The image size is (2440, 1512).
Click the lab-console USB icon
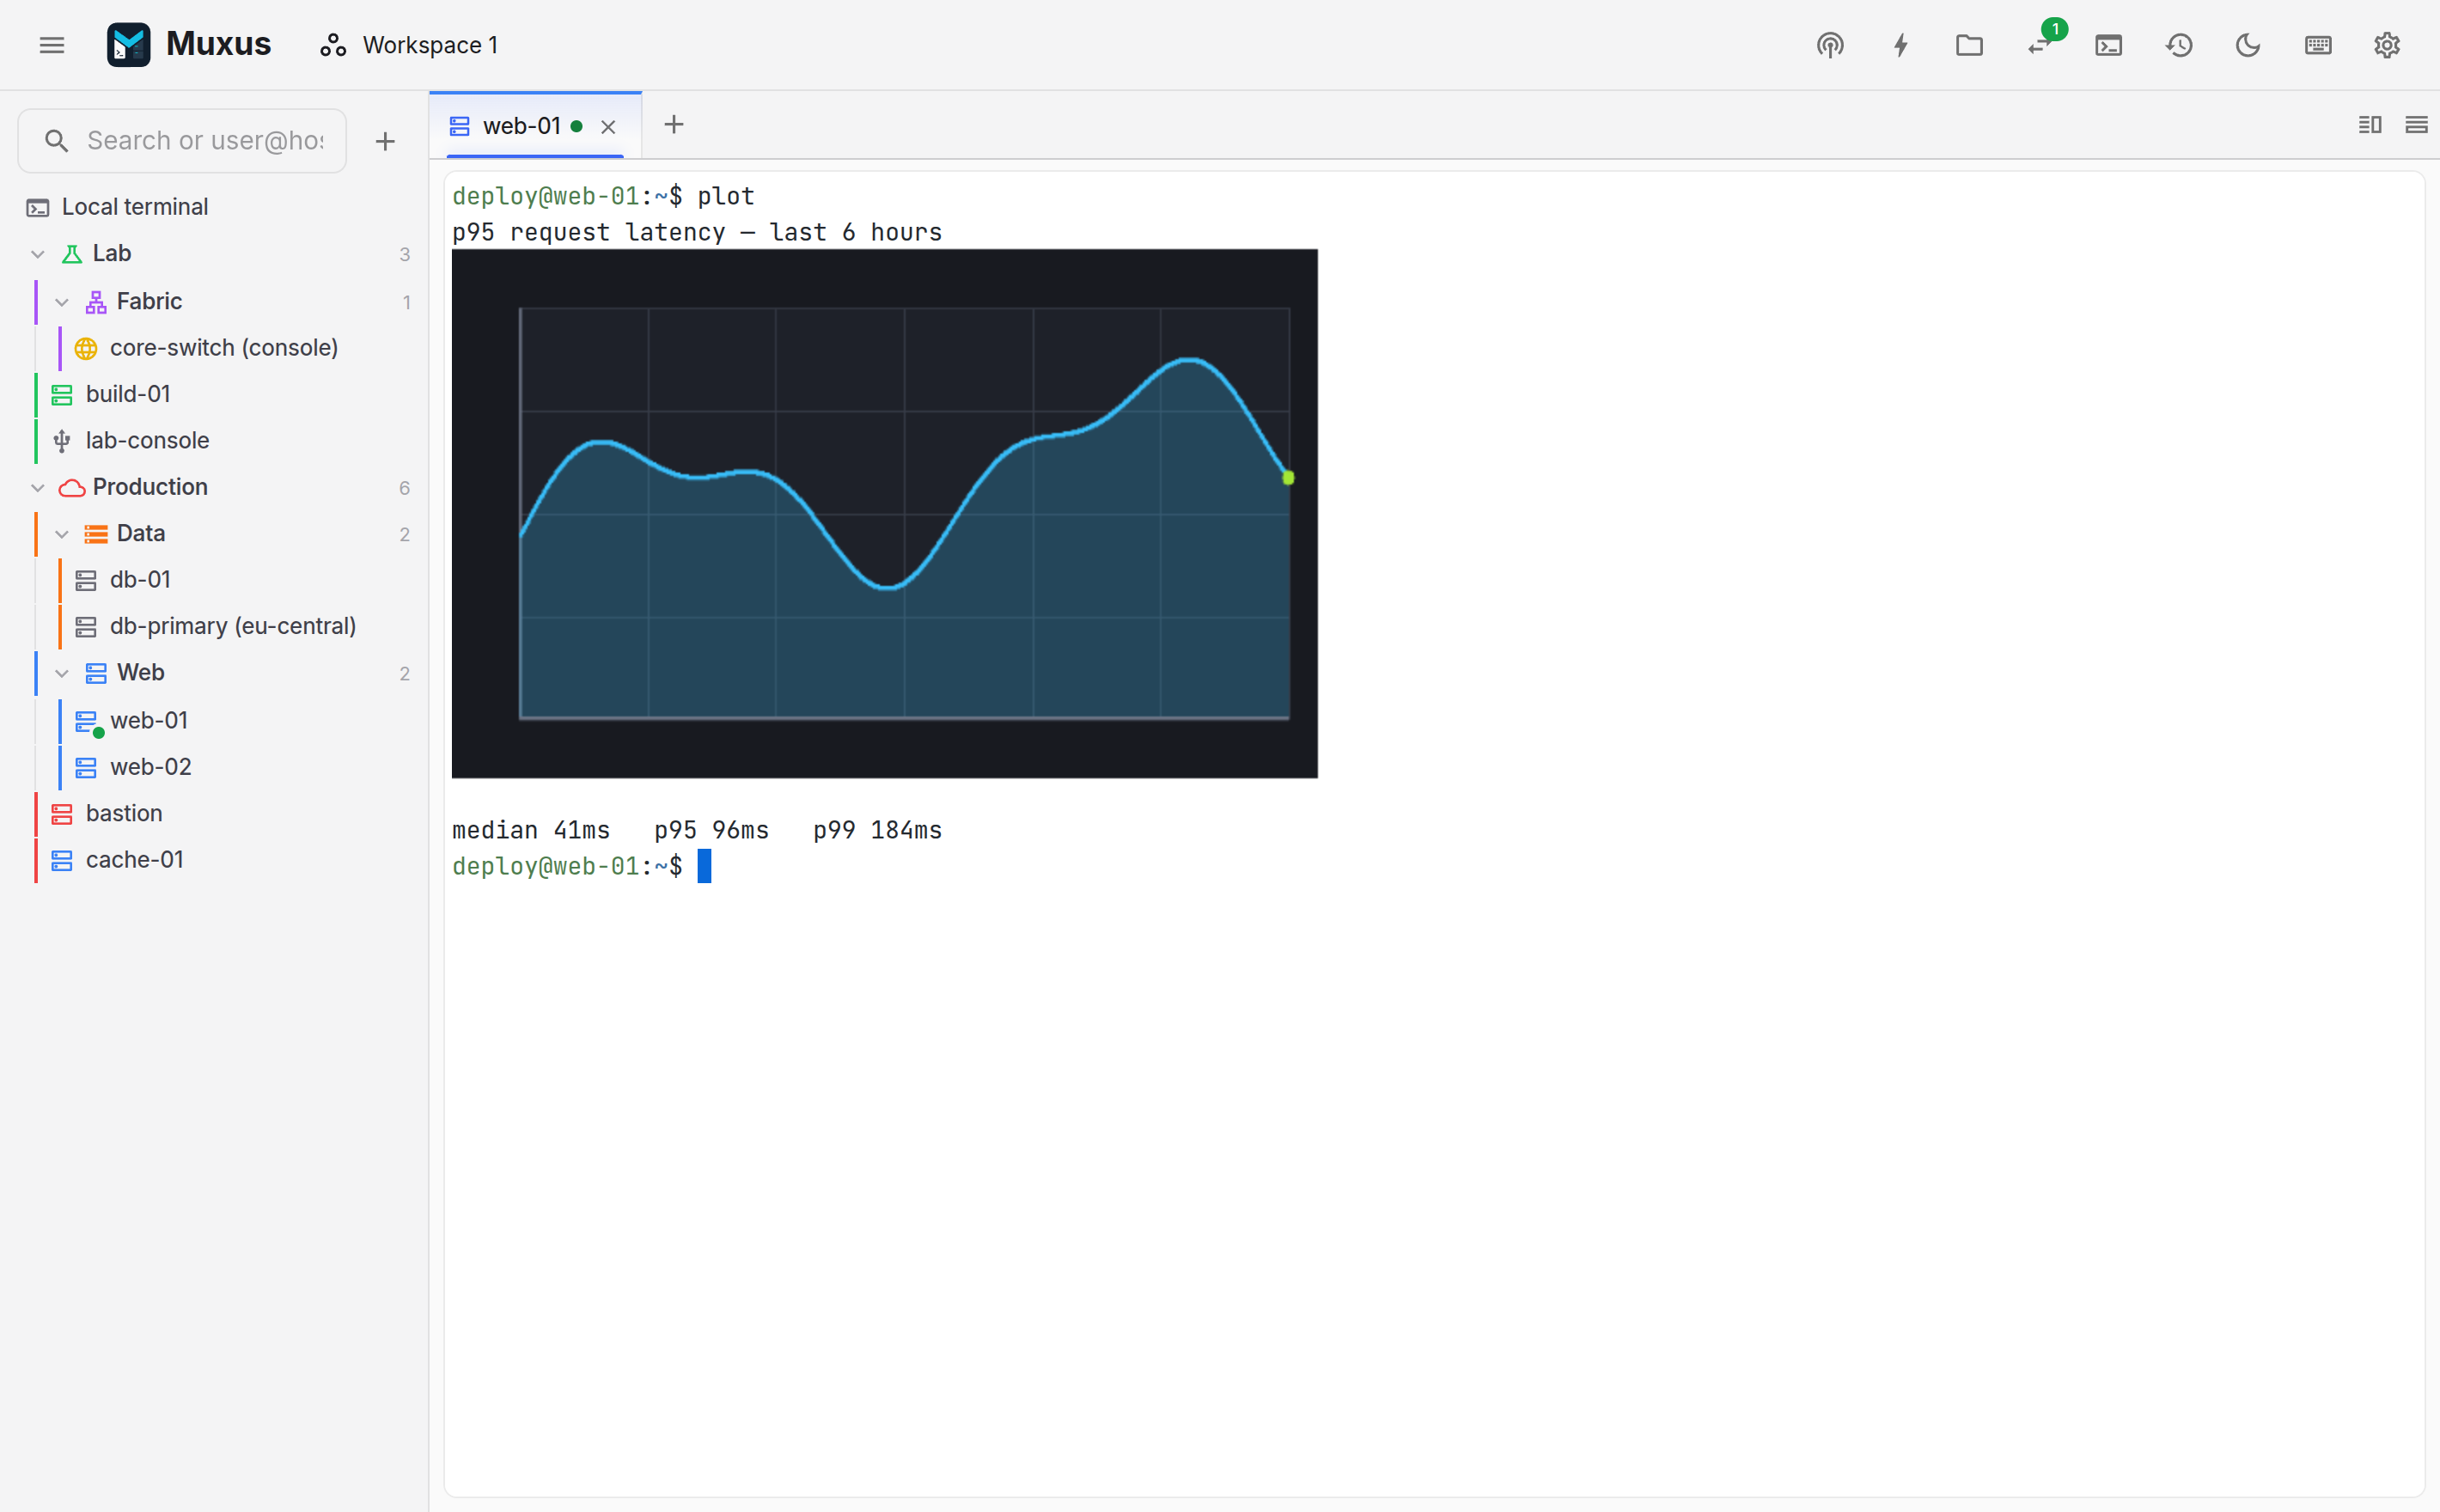[x=62, y=441]
